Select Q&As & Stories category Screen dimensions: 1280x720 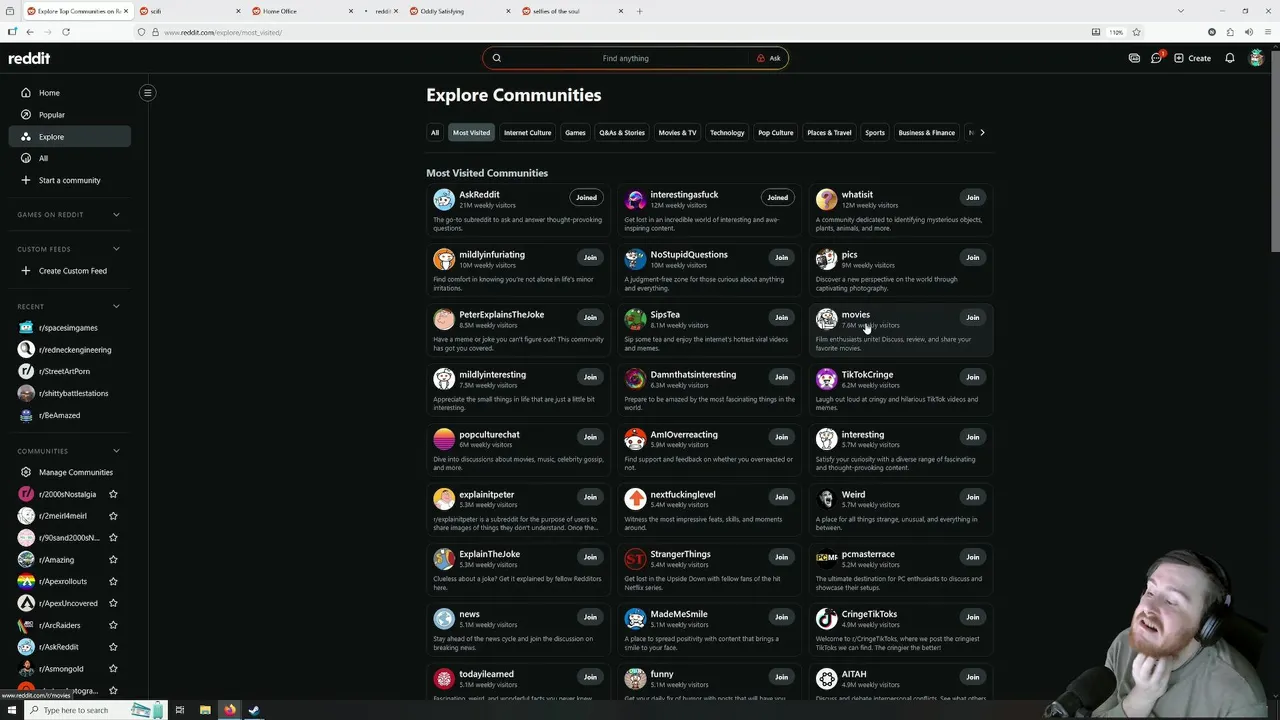pos(622,132)
